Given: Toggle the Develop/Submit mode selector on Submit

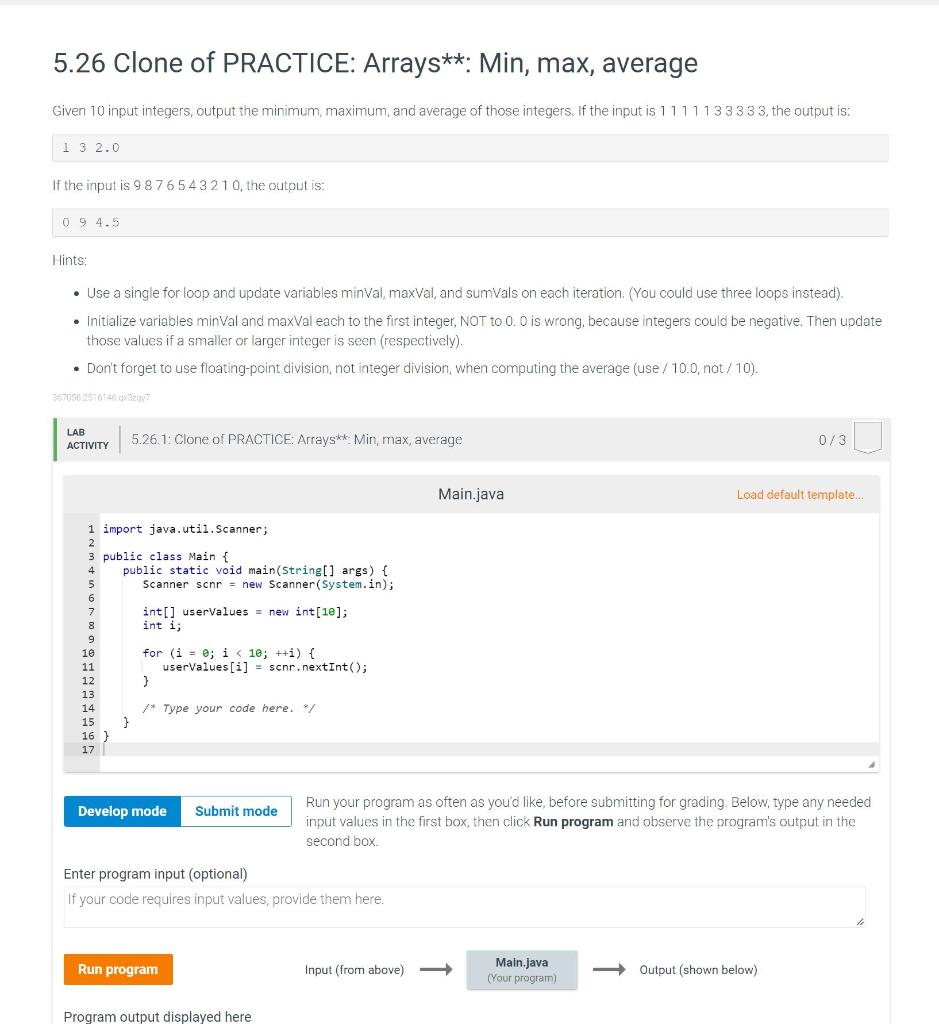Looking at the screenshot, I should [235, 811].
